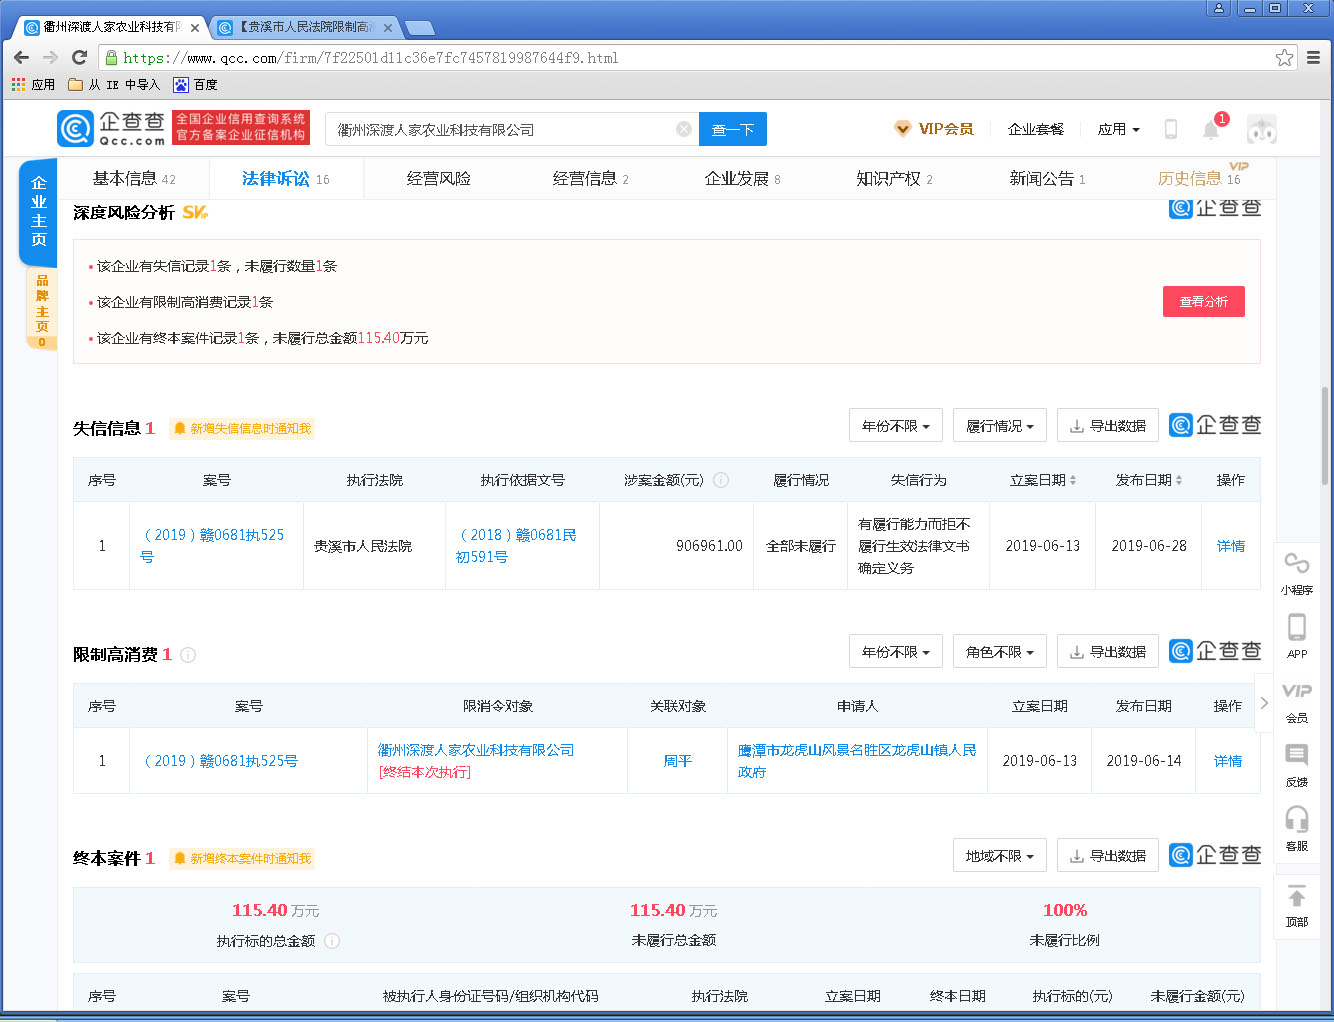Open 详情 for the 失信信息 record

pos(1230,546)
